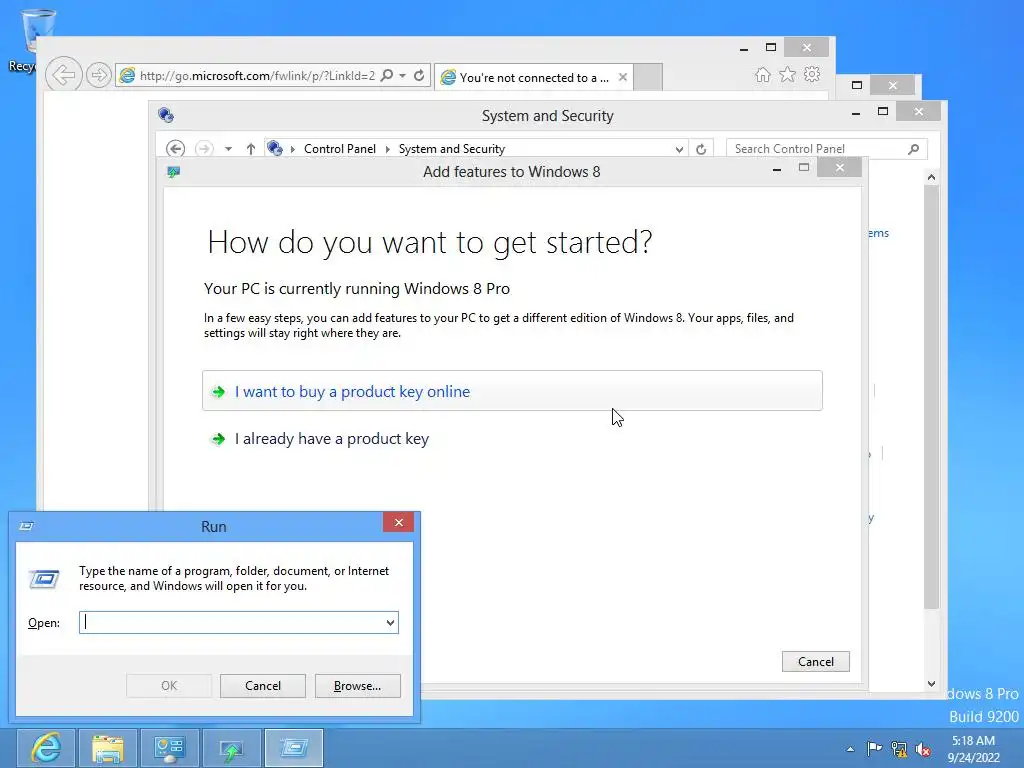The height and width of the screenshot is (768, 1024).
Task: Open a new tab in Internet Explorer
Action: coord(648,77)
